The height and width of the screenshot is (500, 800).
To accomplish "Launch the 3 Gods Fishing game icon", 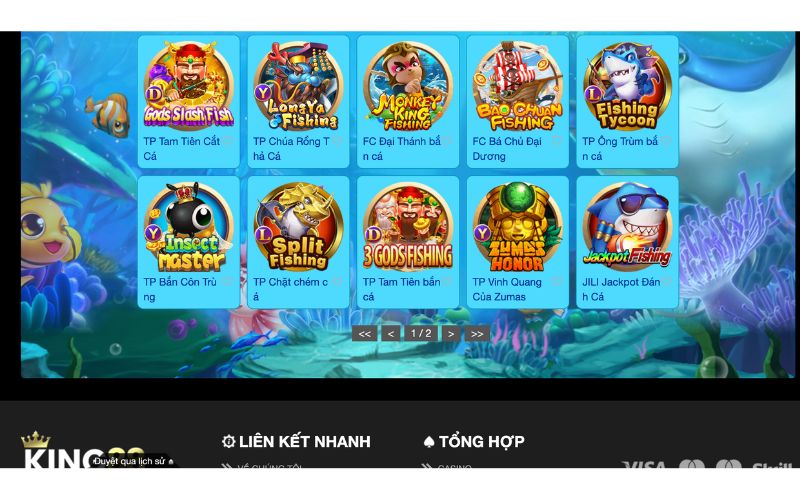I will [x=408, y=226].
